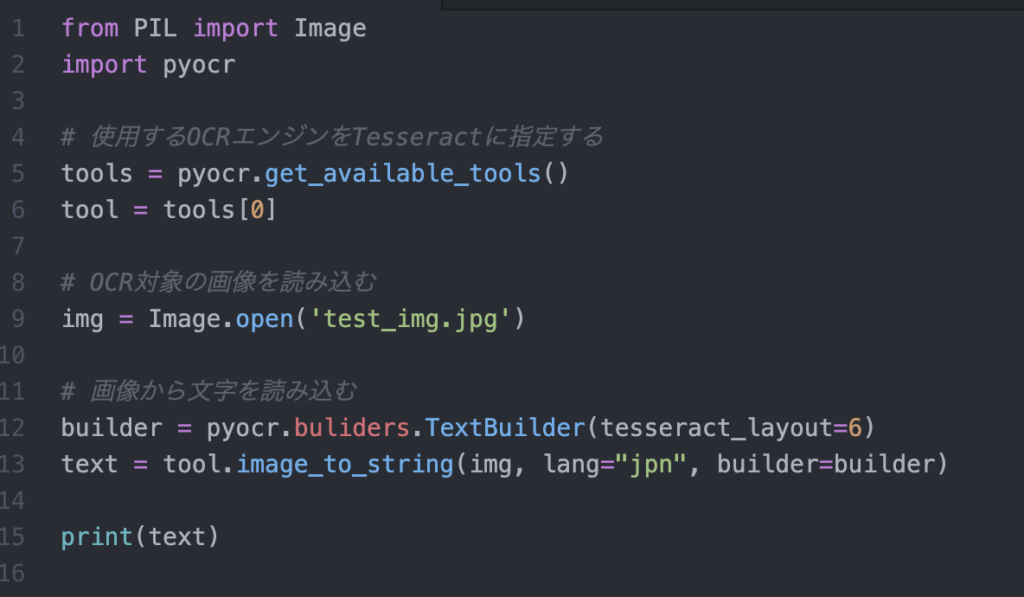Viewport: 1024px width, 597px height.
Task: Select the TextBuilder class name on line 12
Action: click(x=505, y=427)
